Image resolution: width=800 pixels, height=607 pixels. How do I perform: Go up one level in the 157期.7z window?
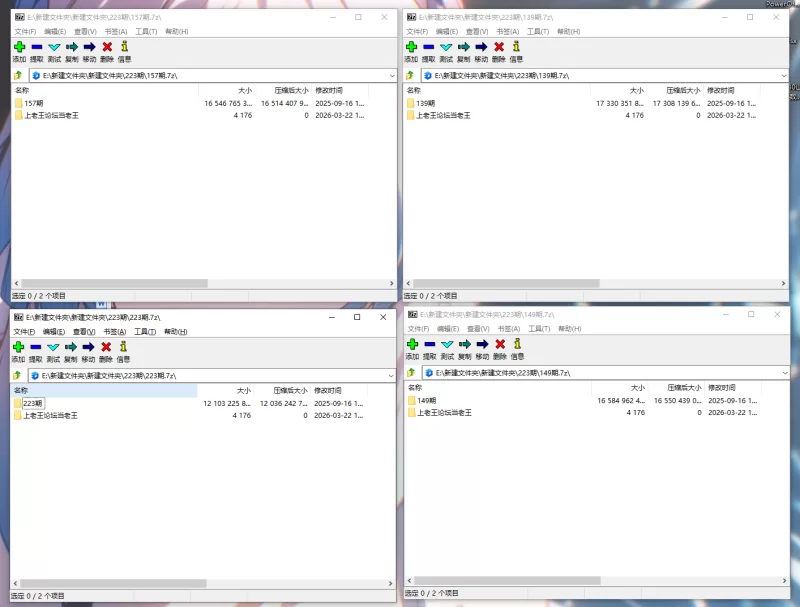(17, 75)
